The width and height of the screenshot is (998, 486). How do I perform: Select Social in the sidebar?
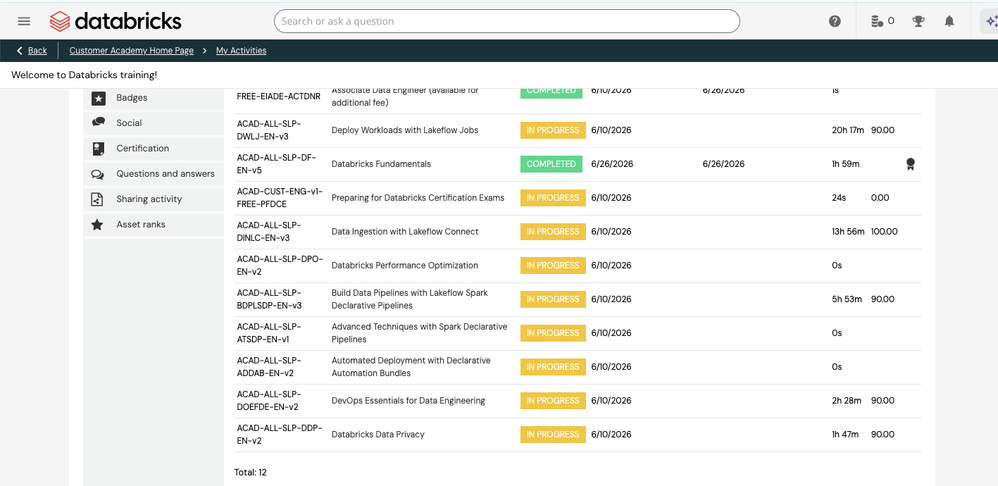tap(153, 123)
